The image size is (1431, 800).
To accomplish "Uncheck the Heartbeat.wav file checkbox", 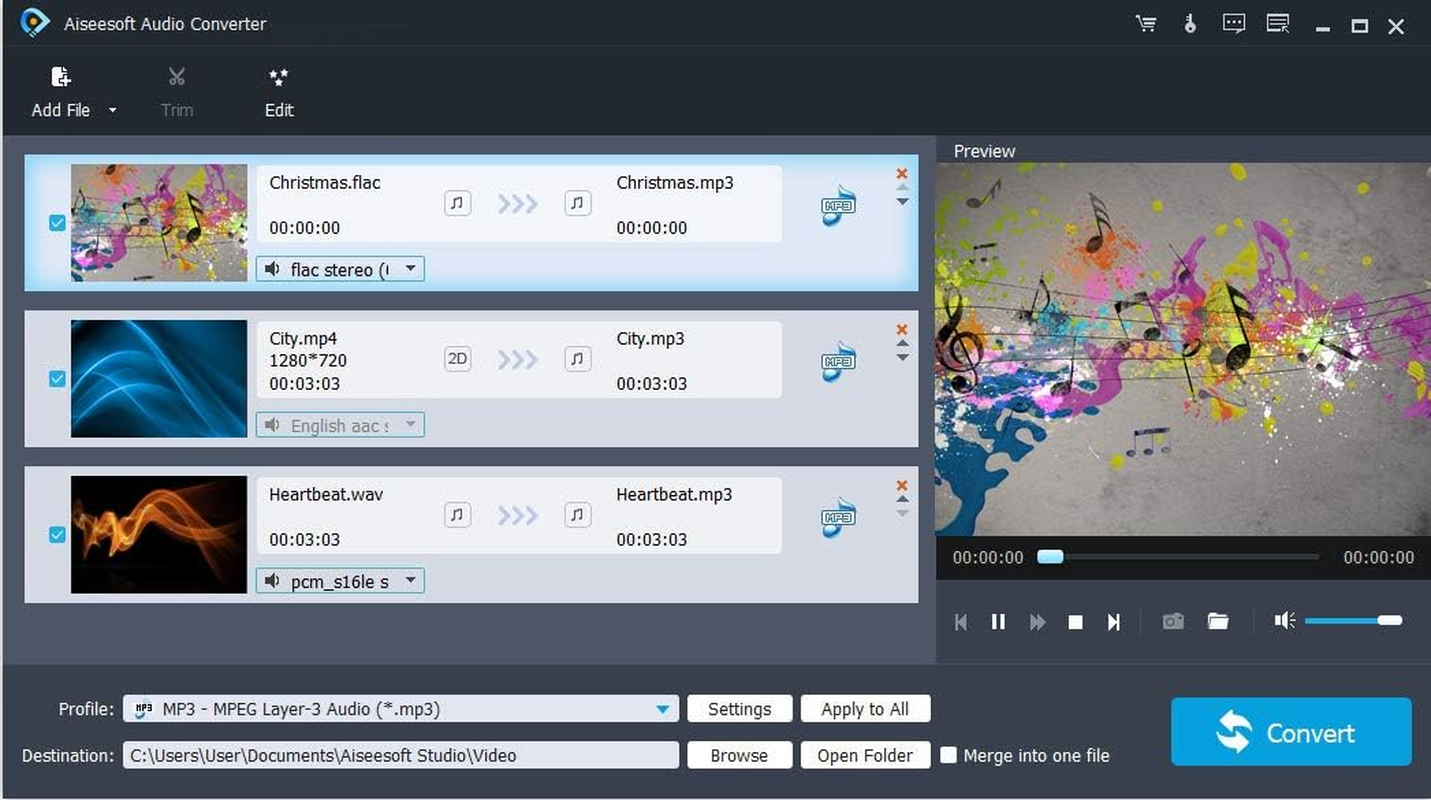I will click(56, 535).
